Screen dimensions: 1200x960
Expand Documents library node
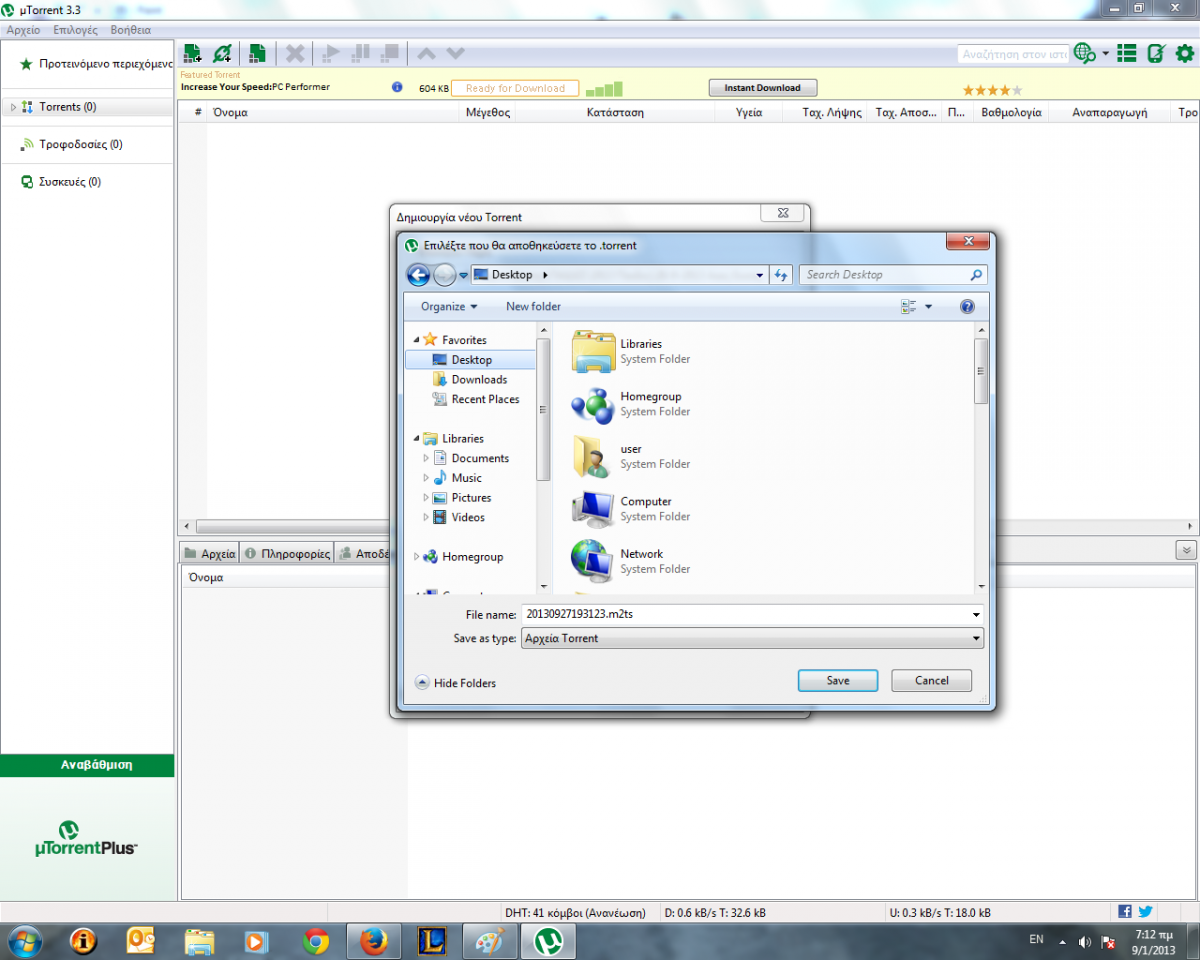tap(426, 458)
